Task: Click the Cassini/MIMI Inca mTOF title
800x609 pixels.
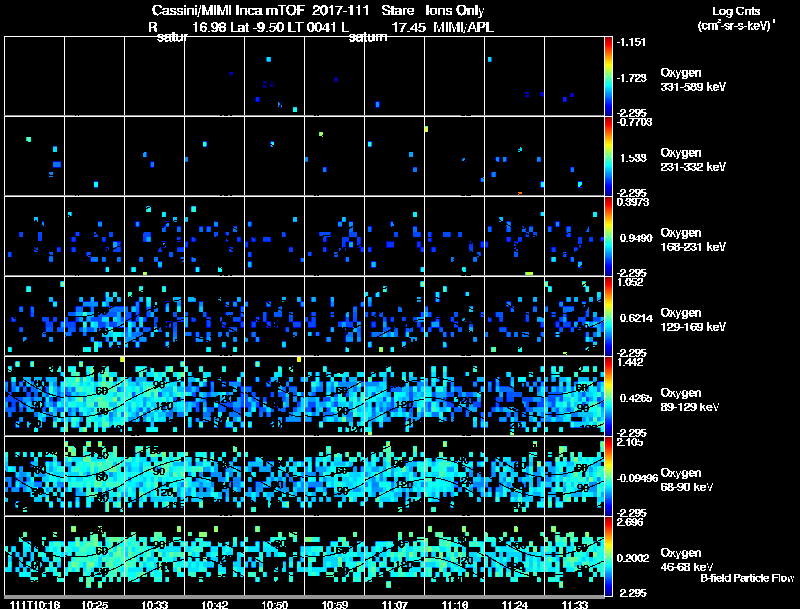Action: click(228, 10)
